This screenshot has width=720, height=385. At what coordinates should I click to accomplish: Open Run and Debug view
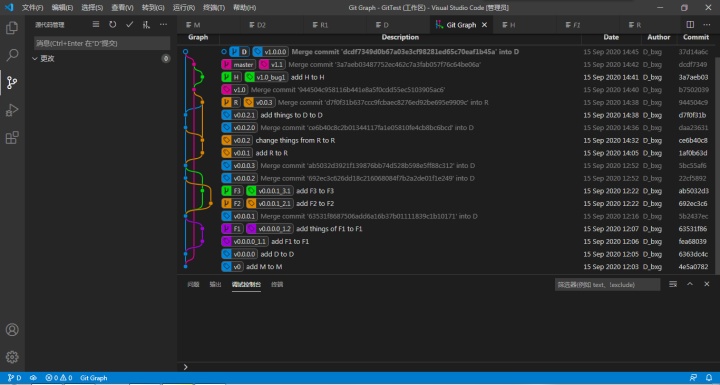pyautogui.click(x=12, y=110)
